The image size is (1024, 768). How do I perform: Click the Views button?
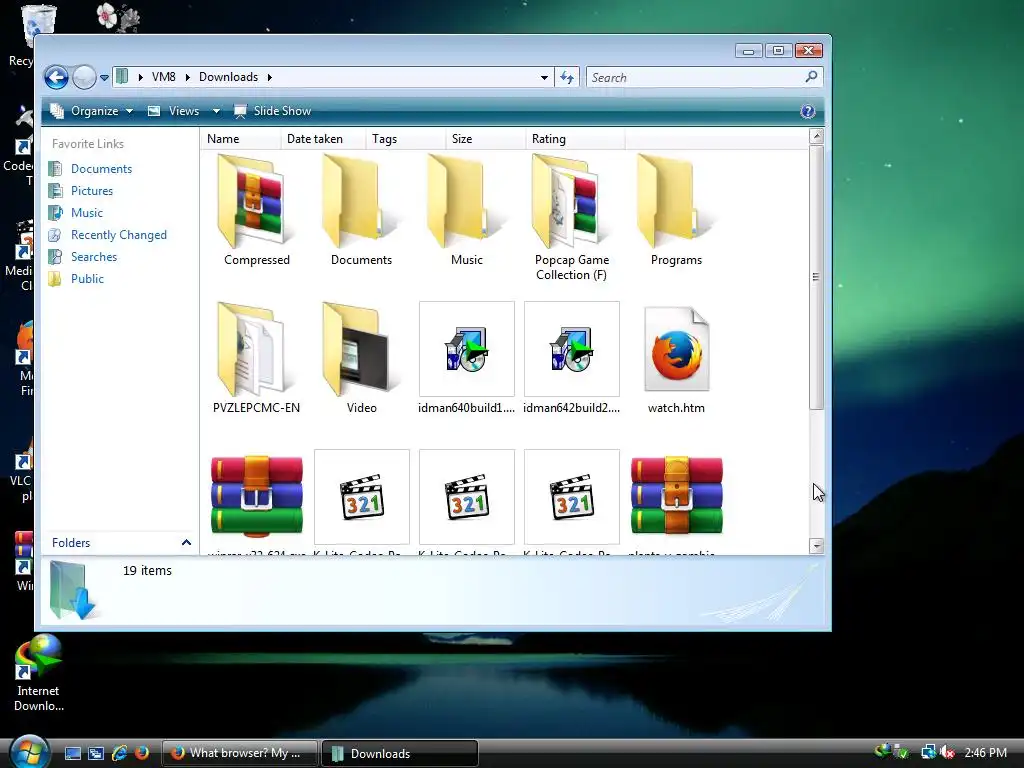coord(174,111)
